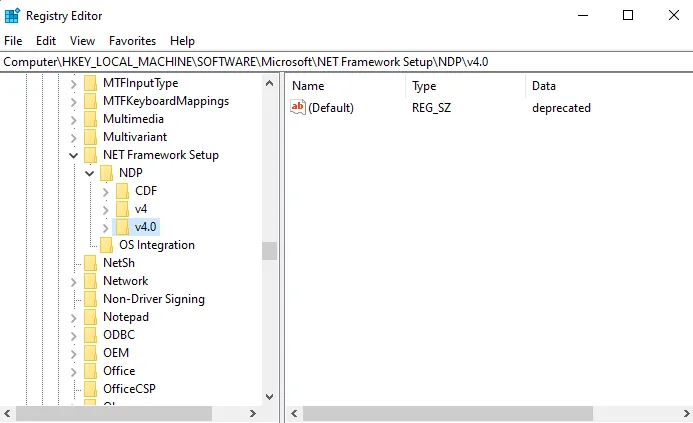The image size is (693, 423).
Task: Click the values pane horizontal scrollbar thumb
Action: pyautogui.click(x=448, y=414)
